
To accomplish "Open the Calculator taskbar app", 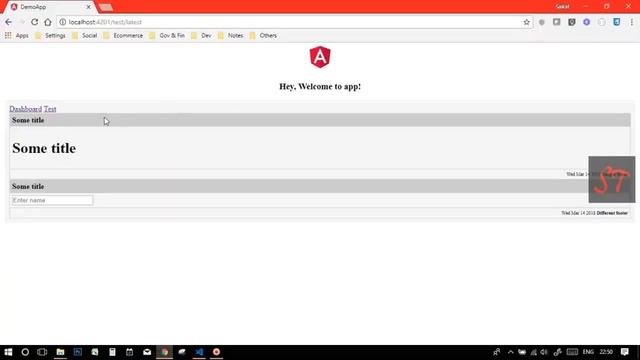I will [x=112, y=352].
